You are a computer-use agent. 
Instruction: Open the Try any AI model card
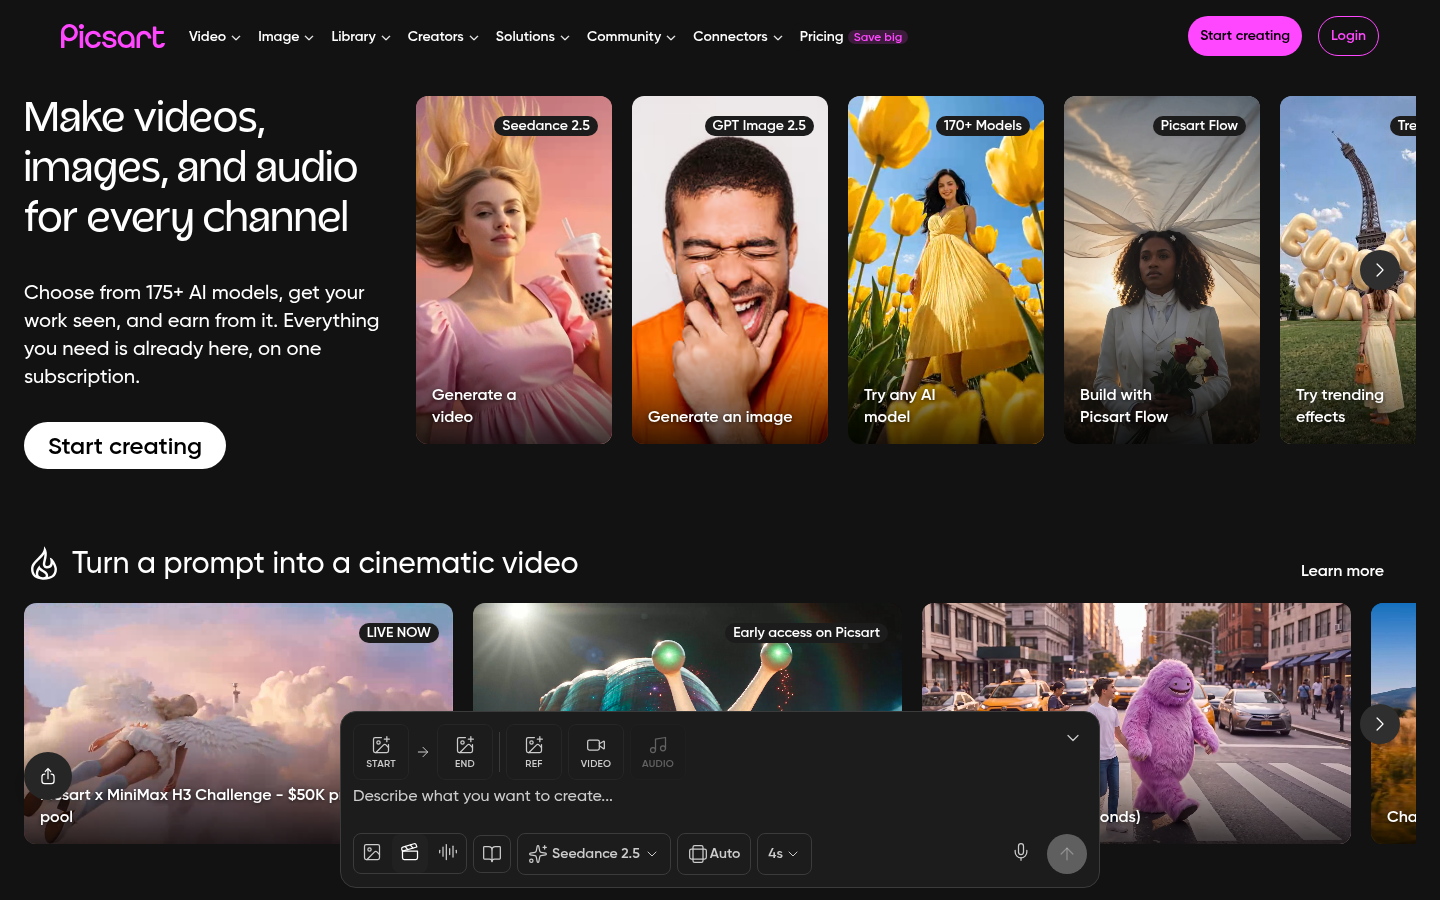coord(946,270)
